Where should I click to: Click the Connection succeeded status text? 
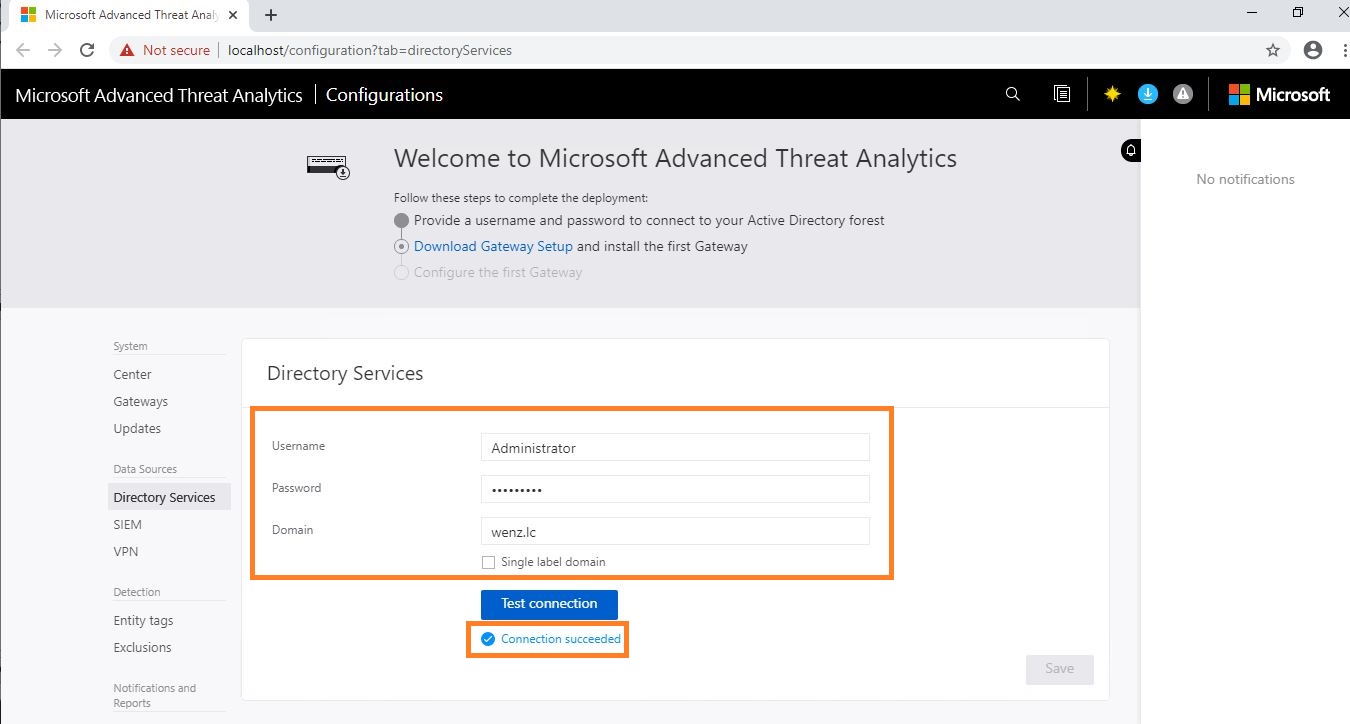pyautogui.click(x=561, y=639)
